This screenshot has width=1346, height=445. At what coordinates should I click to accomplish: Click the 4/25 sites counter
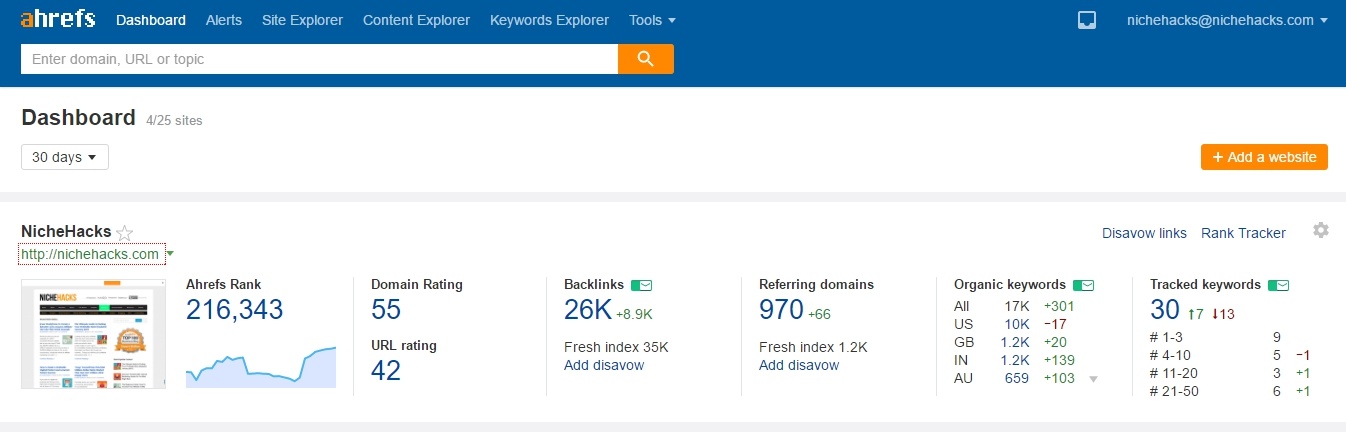[x=174, y=121]
